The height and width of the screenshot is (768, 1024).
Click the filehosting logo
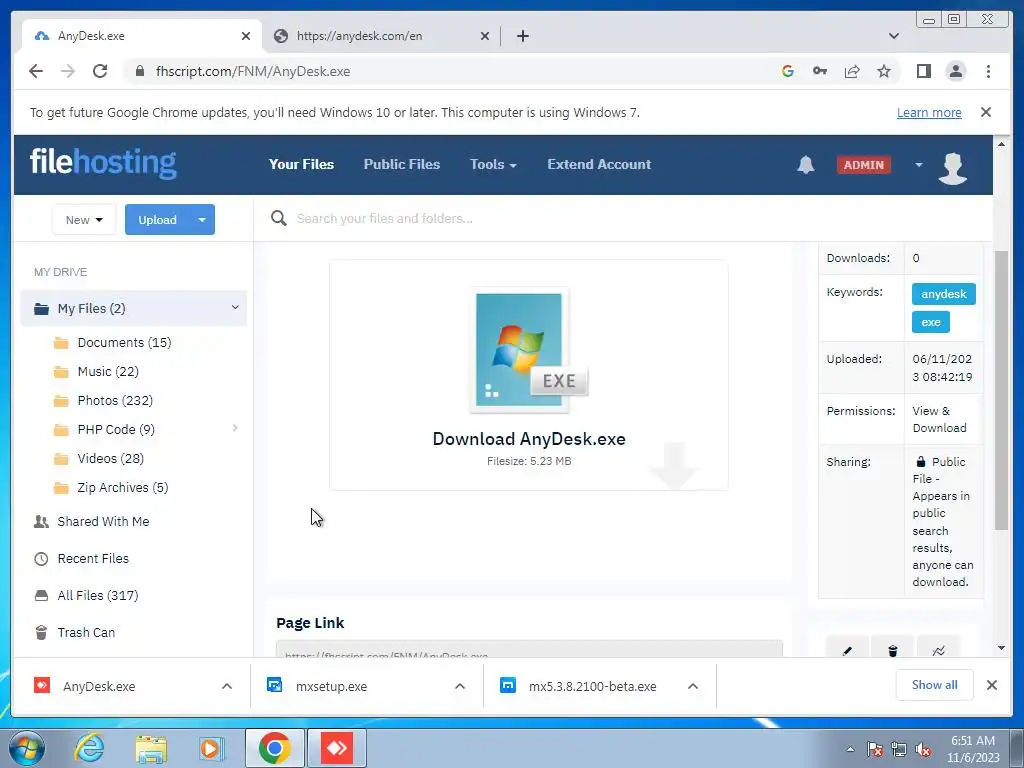[x=103, y=162]
